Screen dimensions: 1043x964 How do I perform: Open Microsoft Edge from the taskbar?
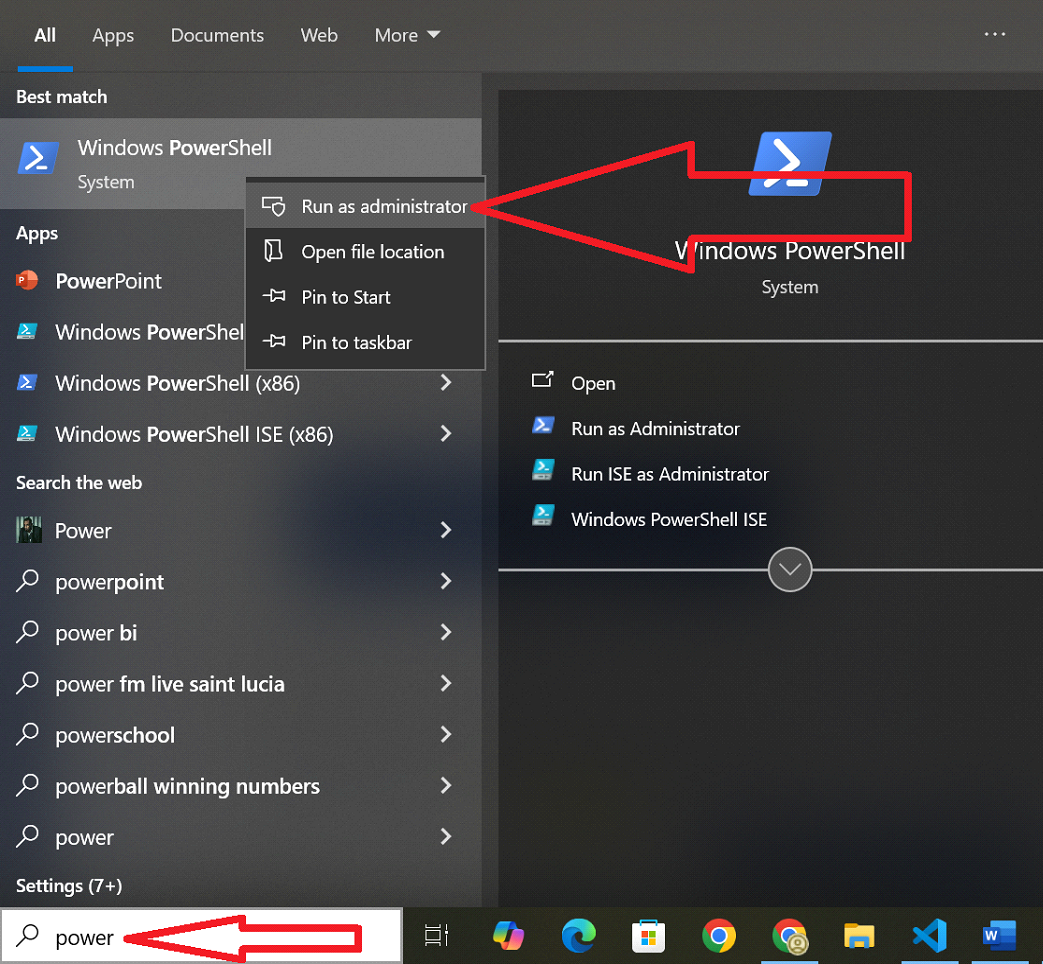click(579, 935)
